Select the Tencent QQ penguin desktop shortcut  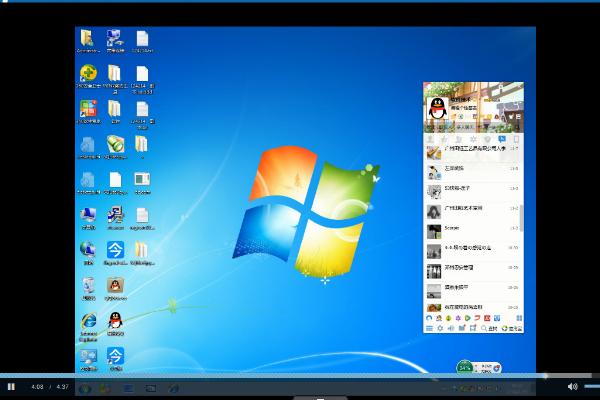115,324
